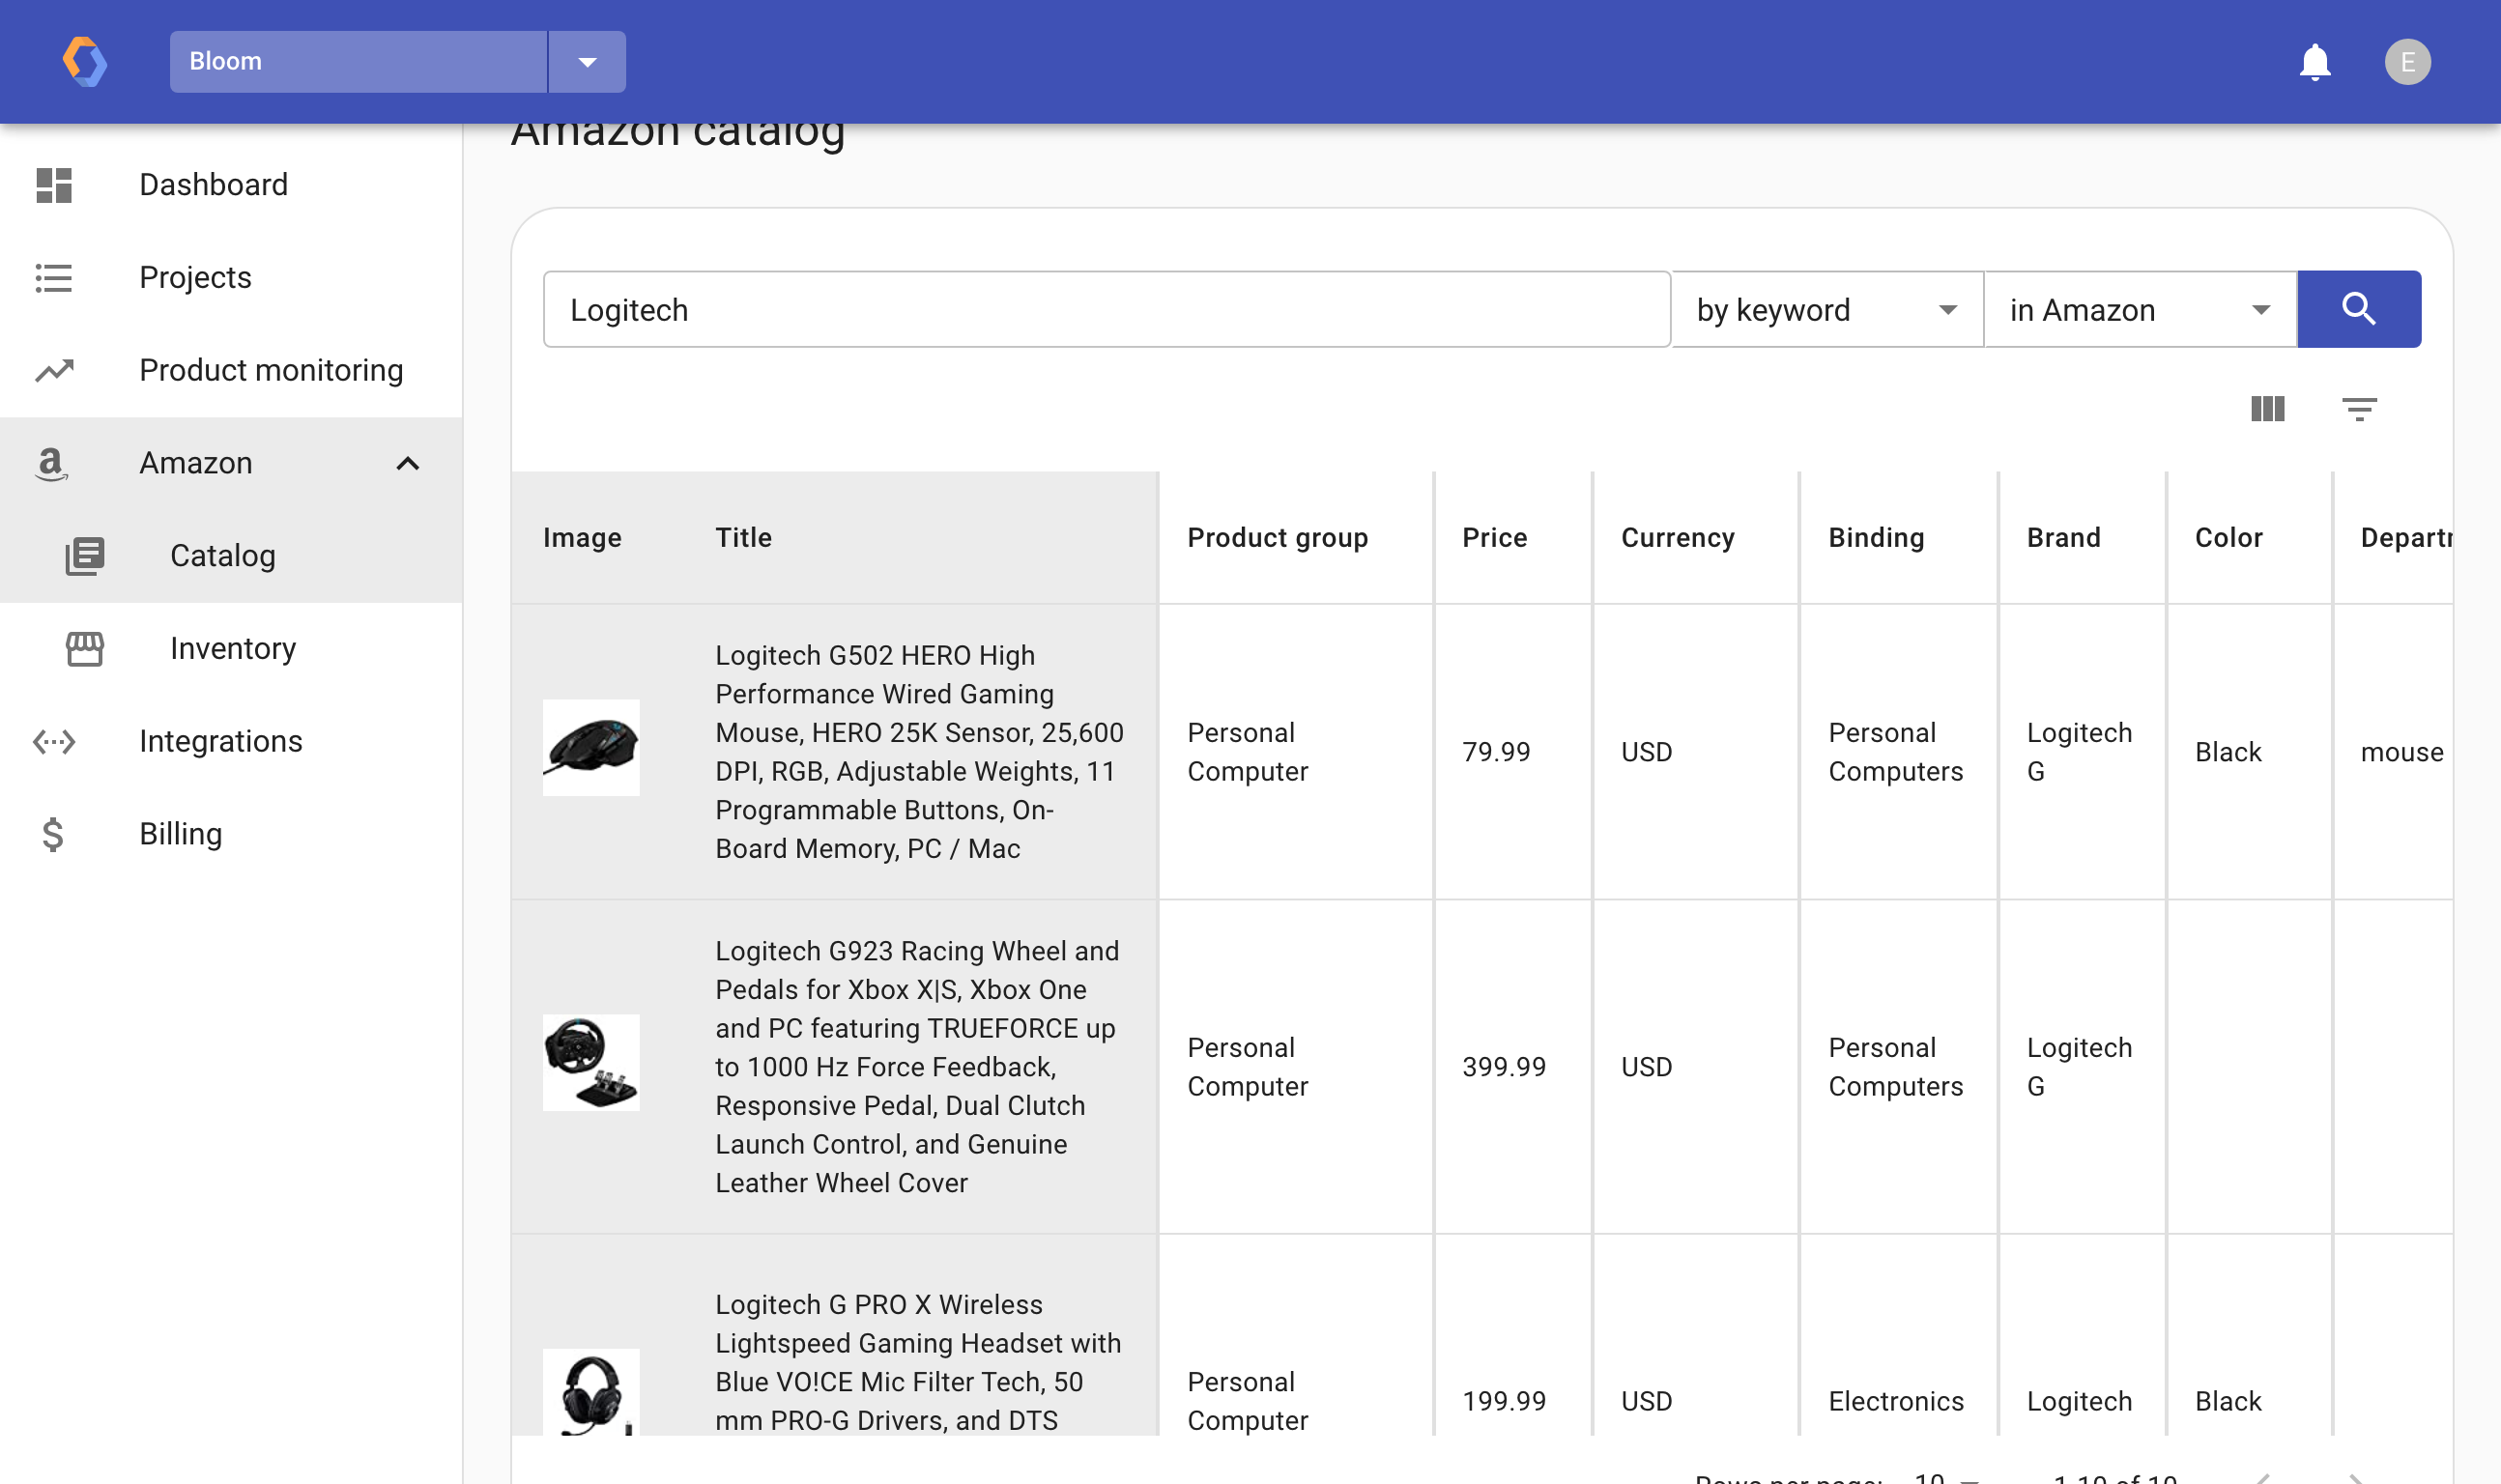
Task: Click the Price column header
Action: tap(1494, 537)
